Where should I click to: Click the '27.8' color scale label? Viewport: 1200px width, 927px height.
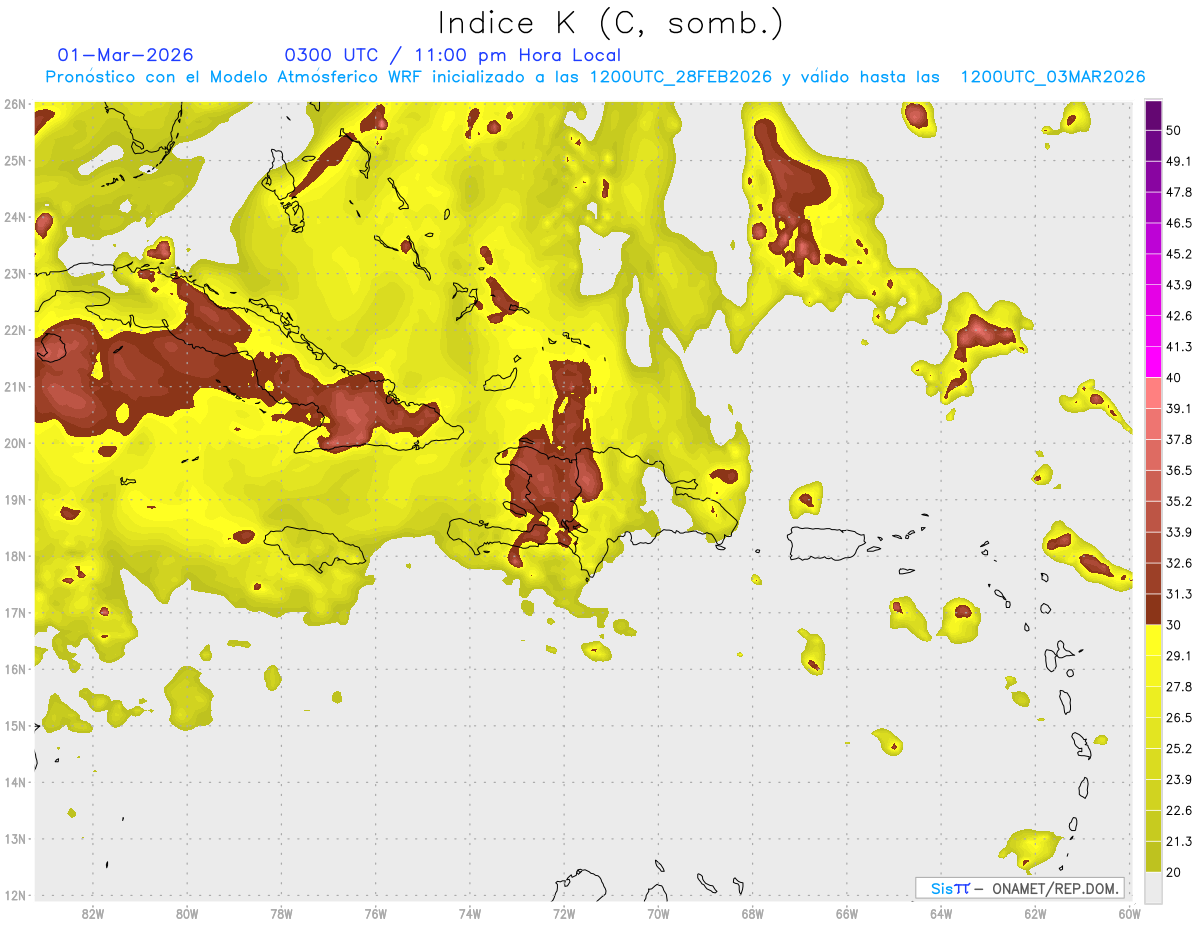[x=1179, y=686]
